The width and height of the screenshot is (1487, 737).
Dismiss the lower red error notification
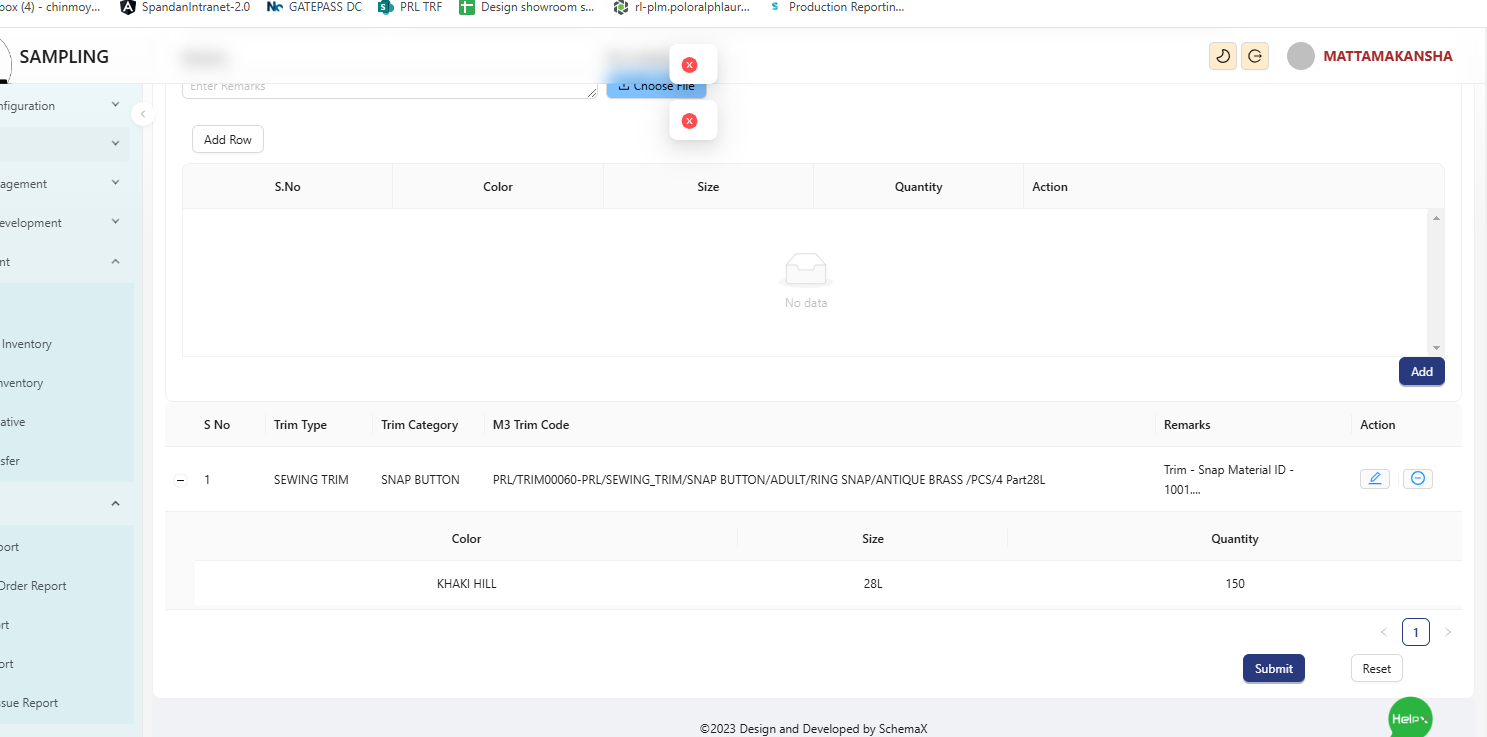[x=689, y=121]
